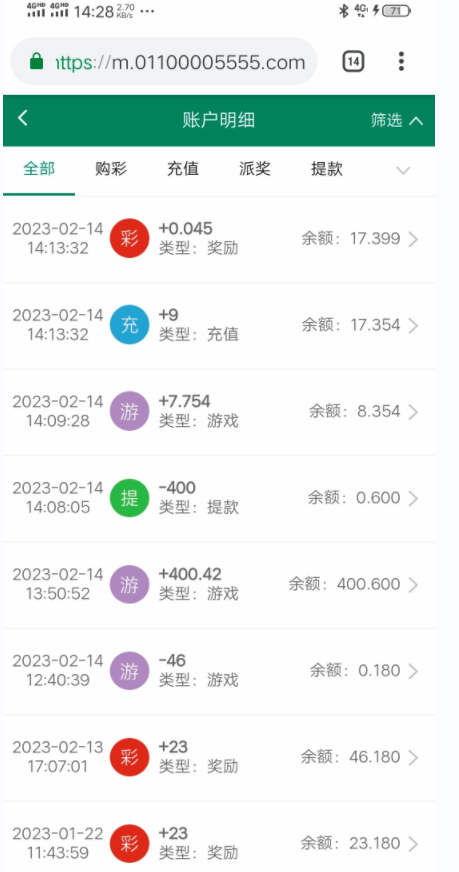Tap the green 提 withdrawal icon
The width and height of the screenshot is (459, 872).
click(129, 498)
